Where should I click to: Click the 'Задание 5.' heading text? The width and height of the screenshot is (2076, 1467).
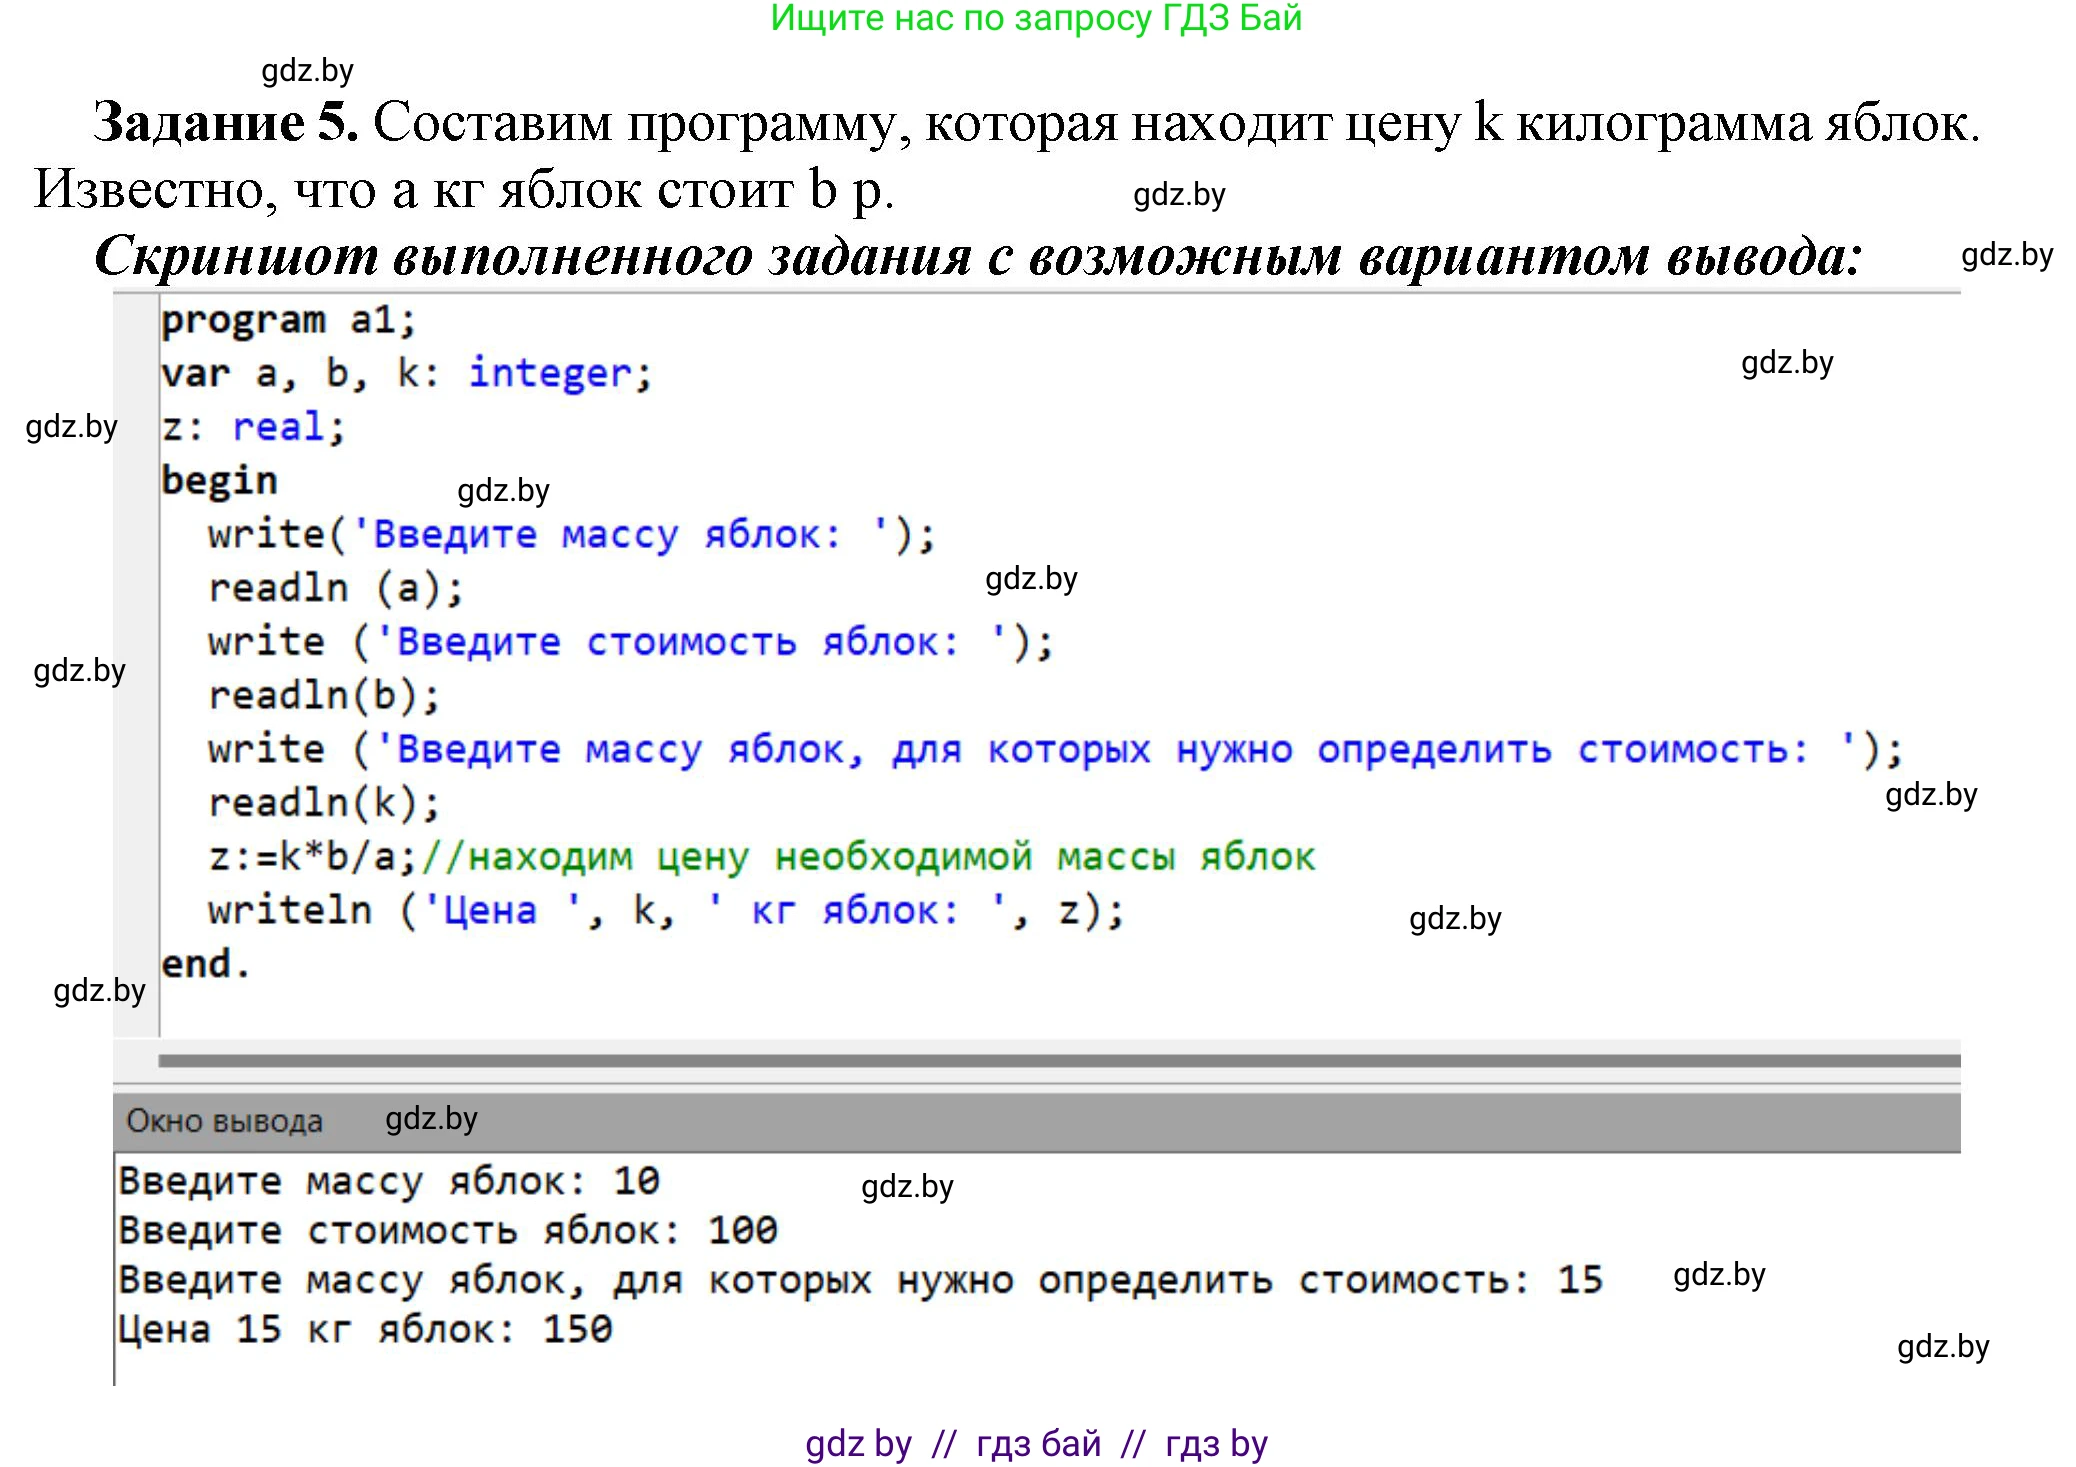tap(225, 122)
